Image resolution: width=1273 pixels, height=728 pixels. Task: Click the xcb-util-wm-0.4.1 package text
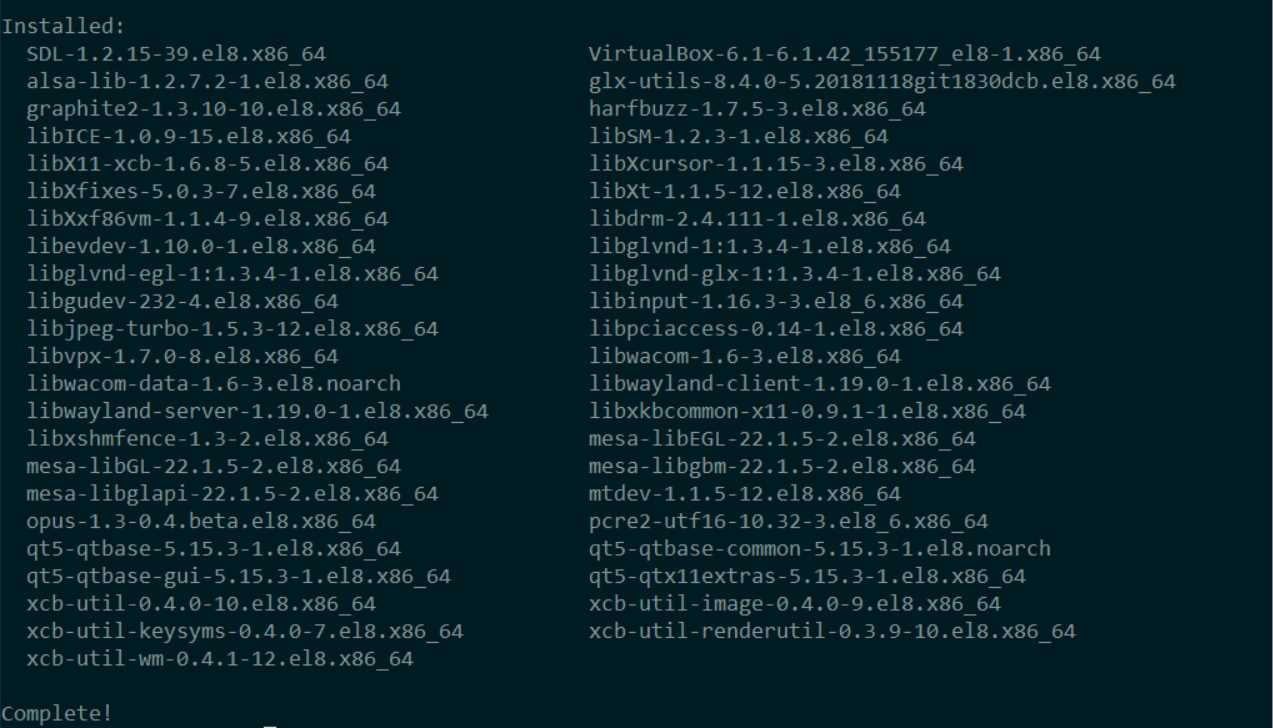[x=220, y=659]
